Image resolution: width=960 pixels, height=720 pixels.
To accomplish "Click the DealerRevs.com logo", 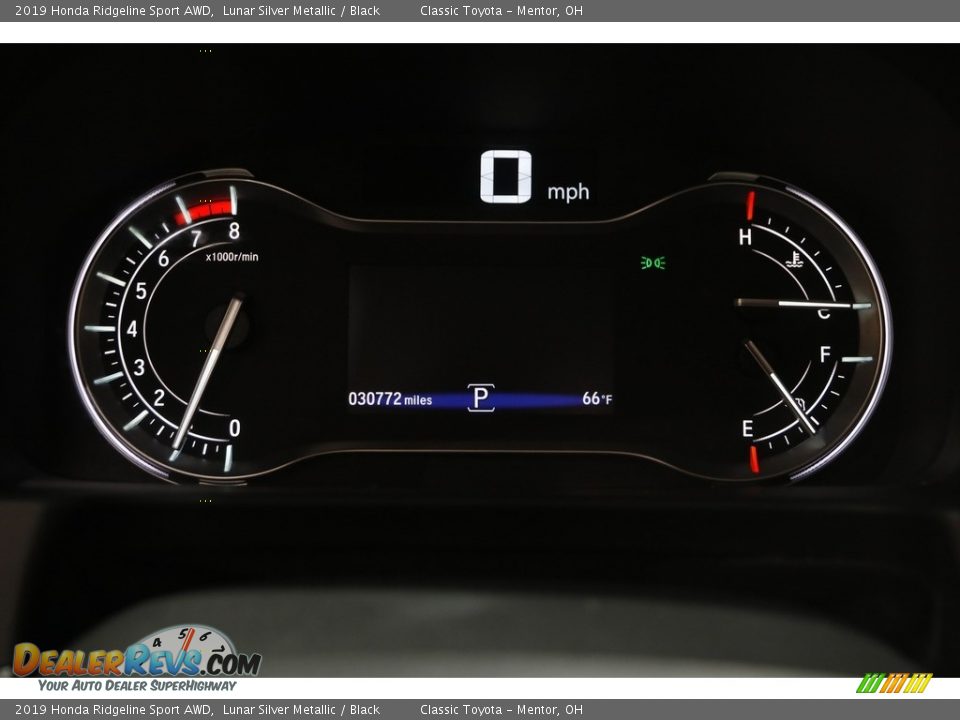I will 137,653.
